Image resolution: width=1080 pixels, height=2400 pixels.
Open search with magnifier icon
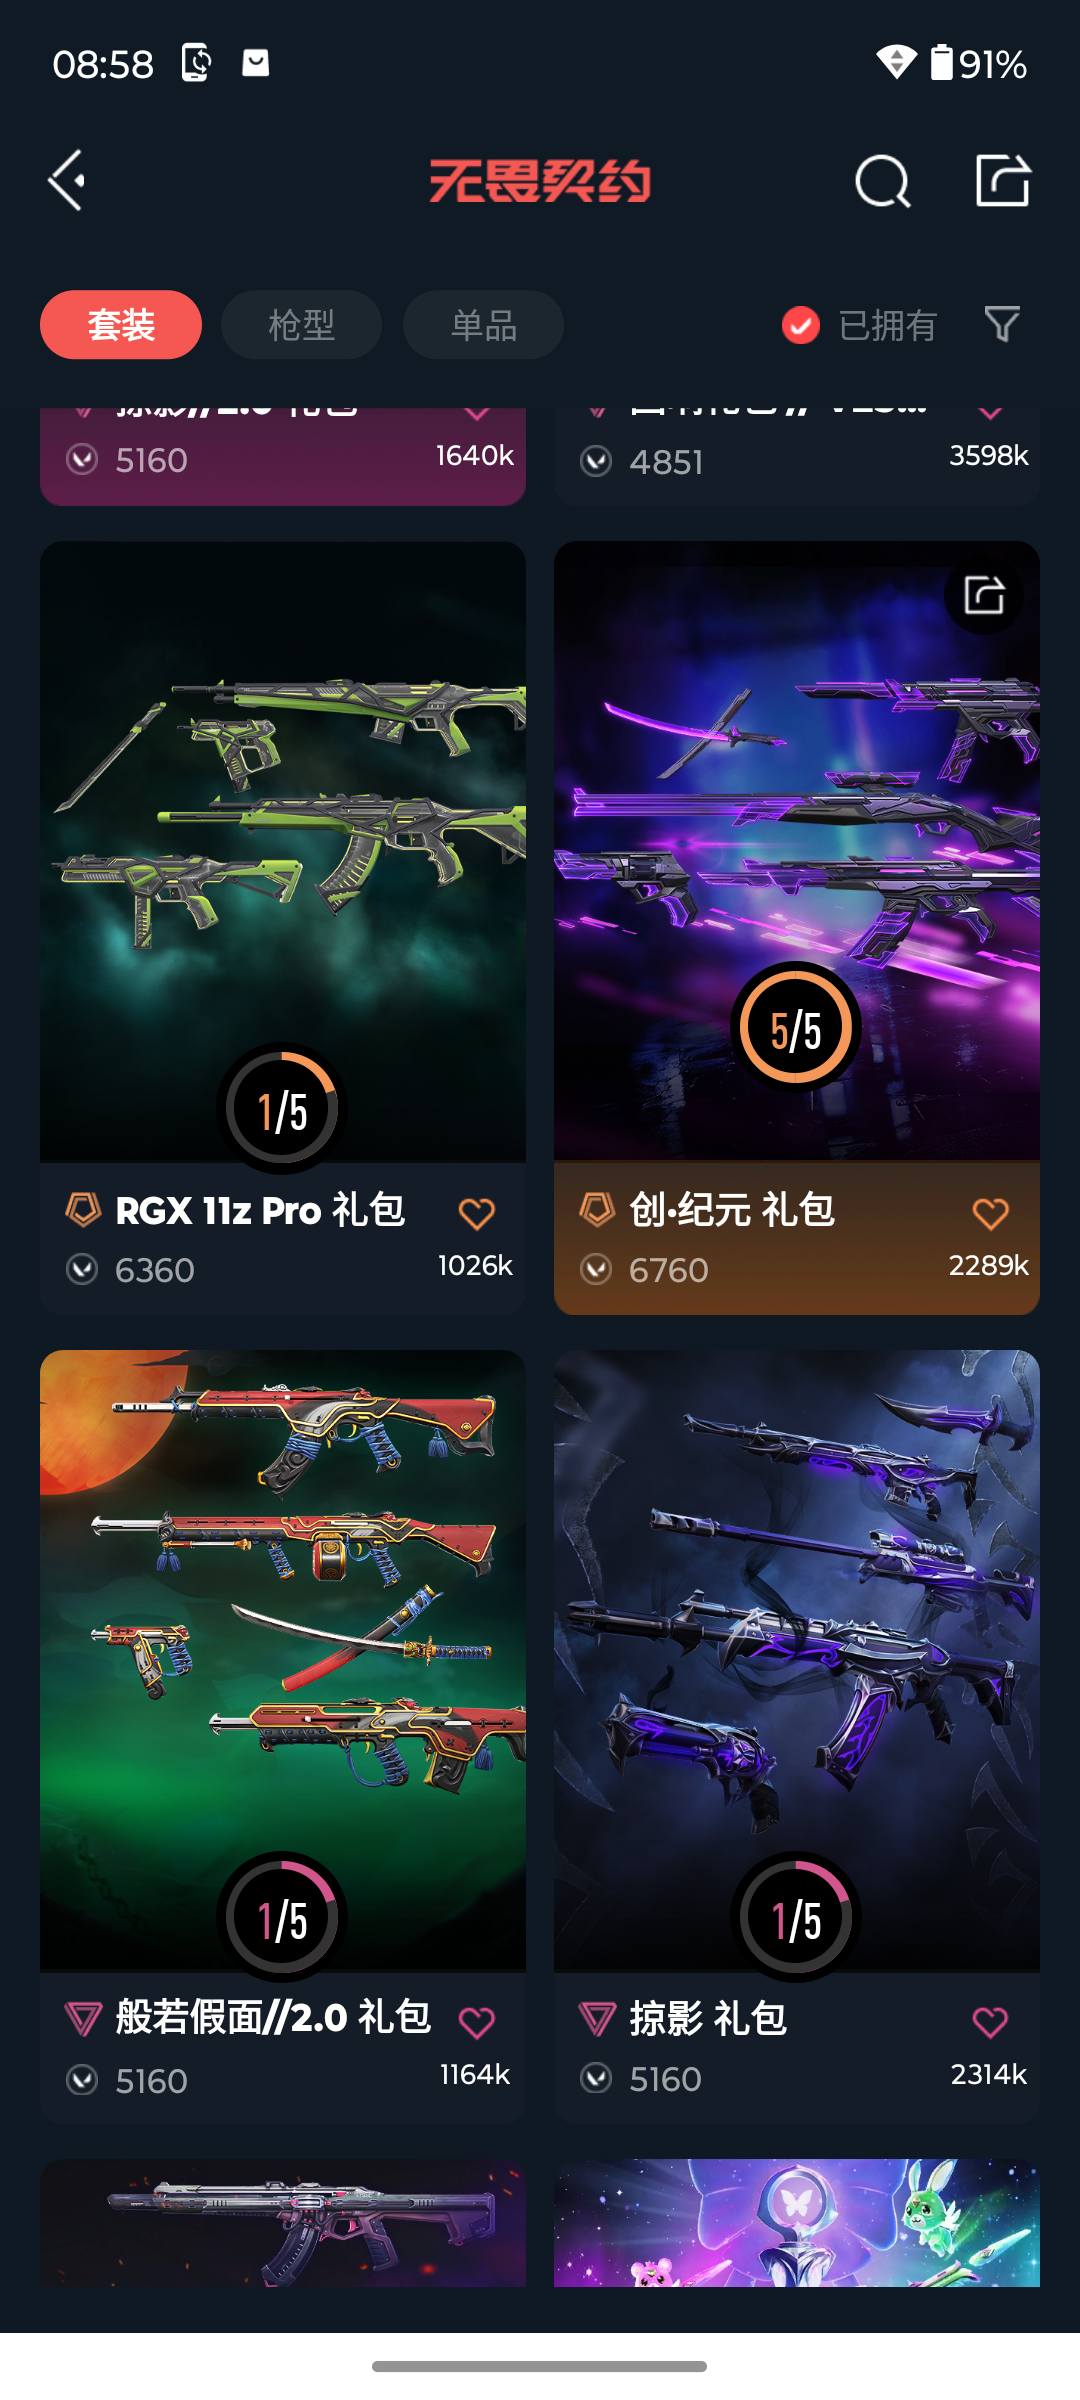(883, 181)
